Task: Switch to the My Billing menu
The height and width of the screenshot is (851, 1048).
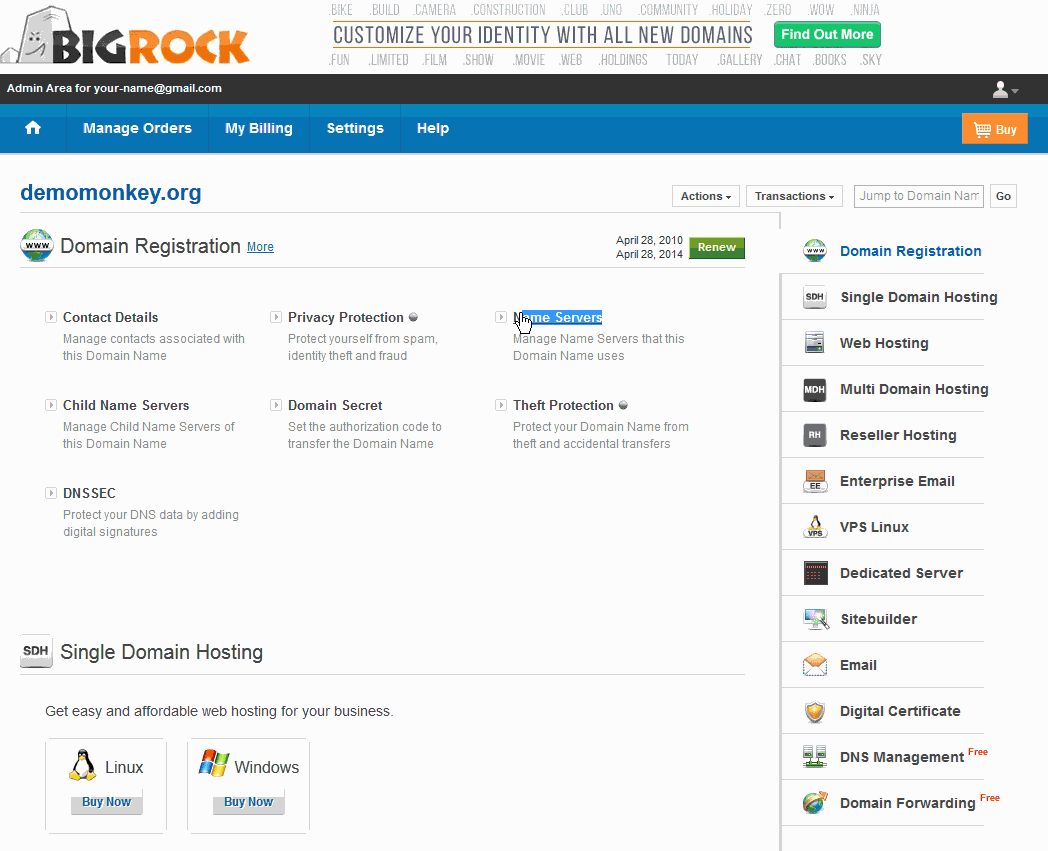Action: coord(259,128)
